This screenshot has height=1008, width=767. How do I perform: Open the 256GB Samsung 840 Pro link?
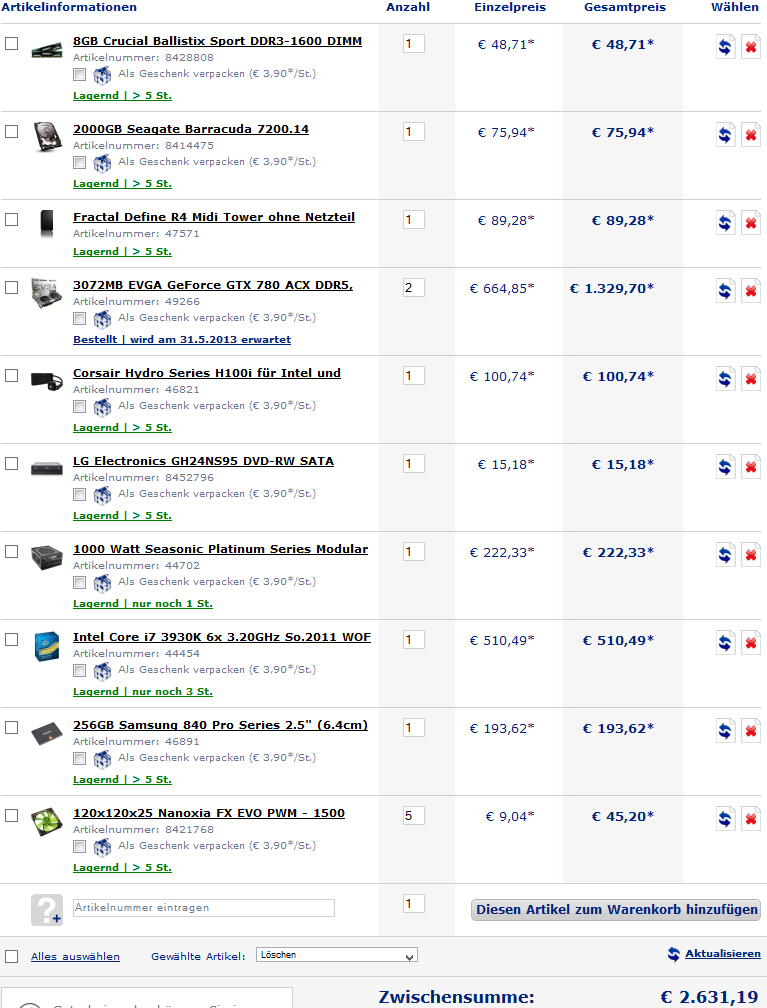pos(220,725)
